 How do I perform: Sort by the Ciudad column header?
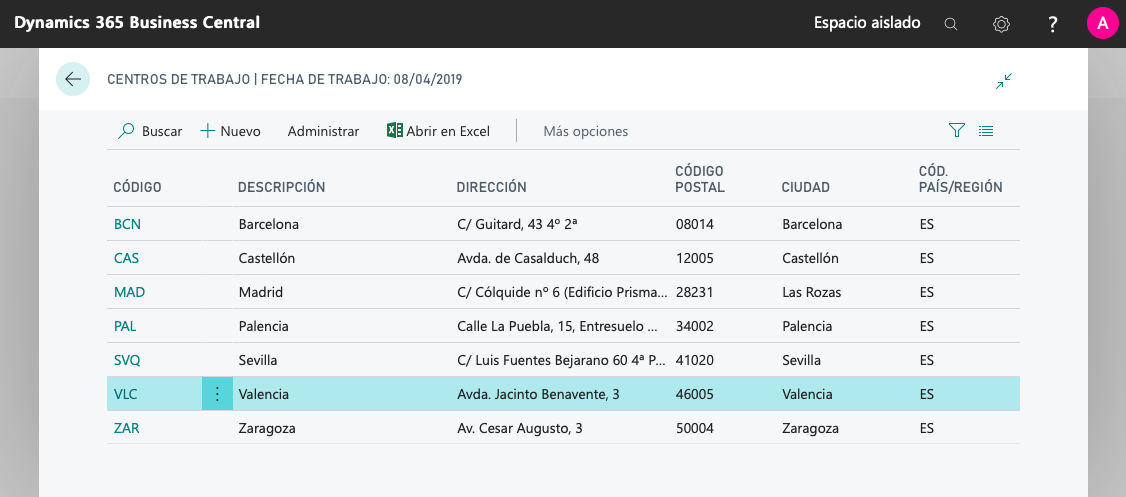(805, 187)
